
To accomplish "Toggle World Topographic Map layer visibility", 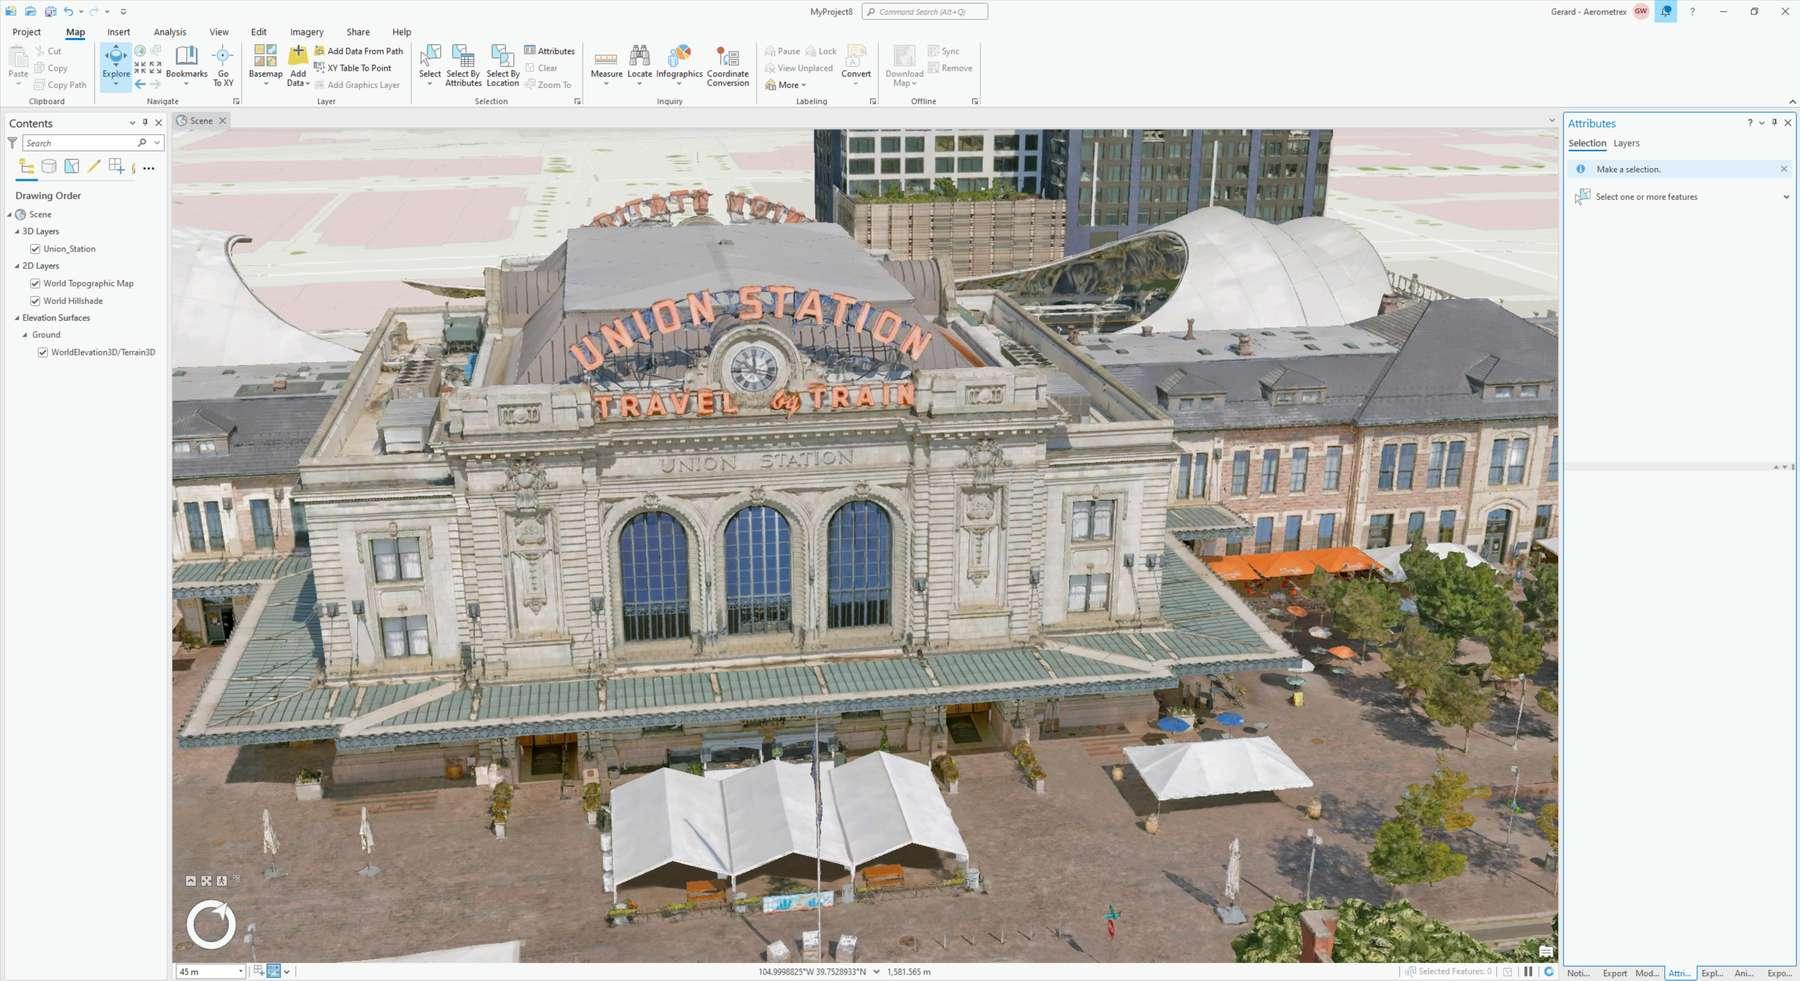I will (35, 283).
